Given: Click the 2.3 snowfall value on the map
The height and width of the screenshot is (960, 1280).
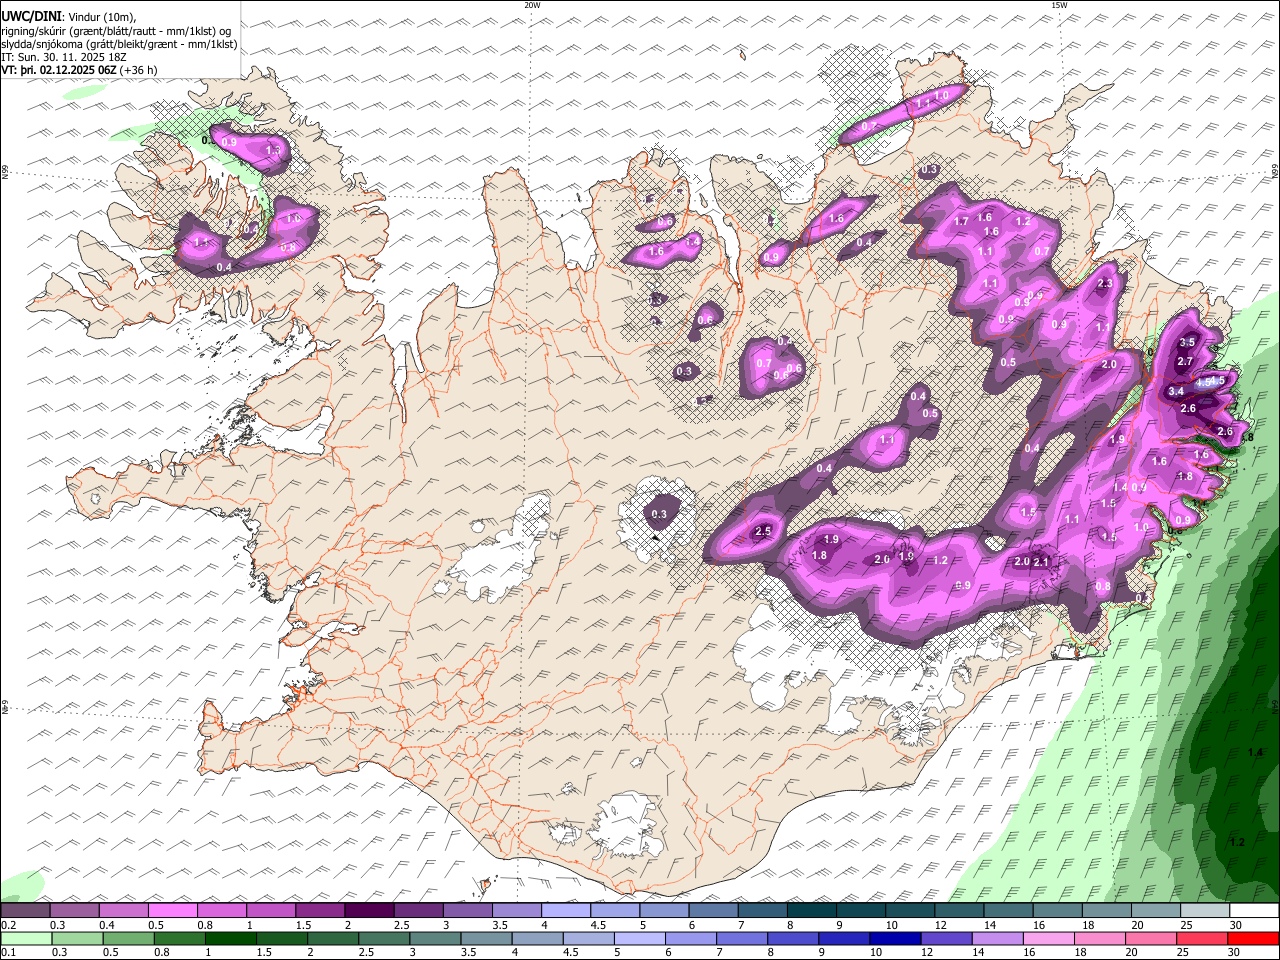Looking at the screenshot, I should (x=1105, y=284).
